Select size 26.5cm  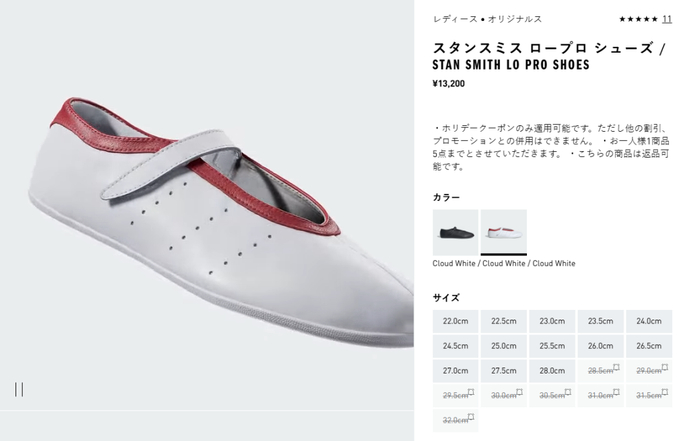pyautogui.click(x=649, y=346)
